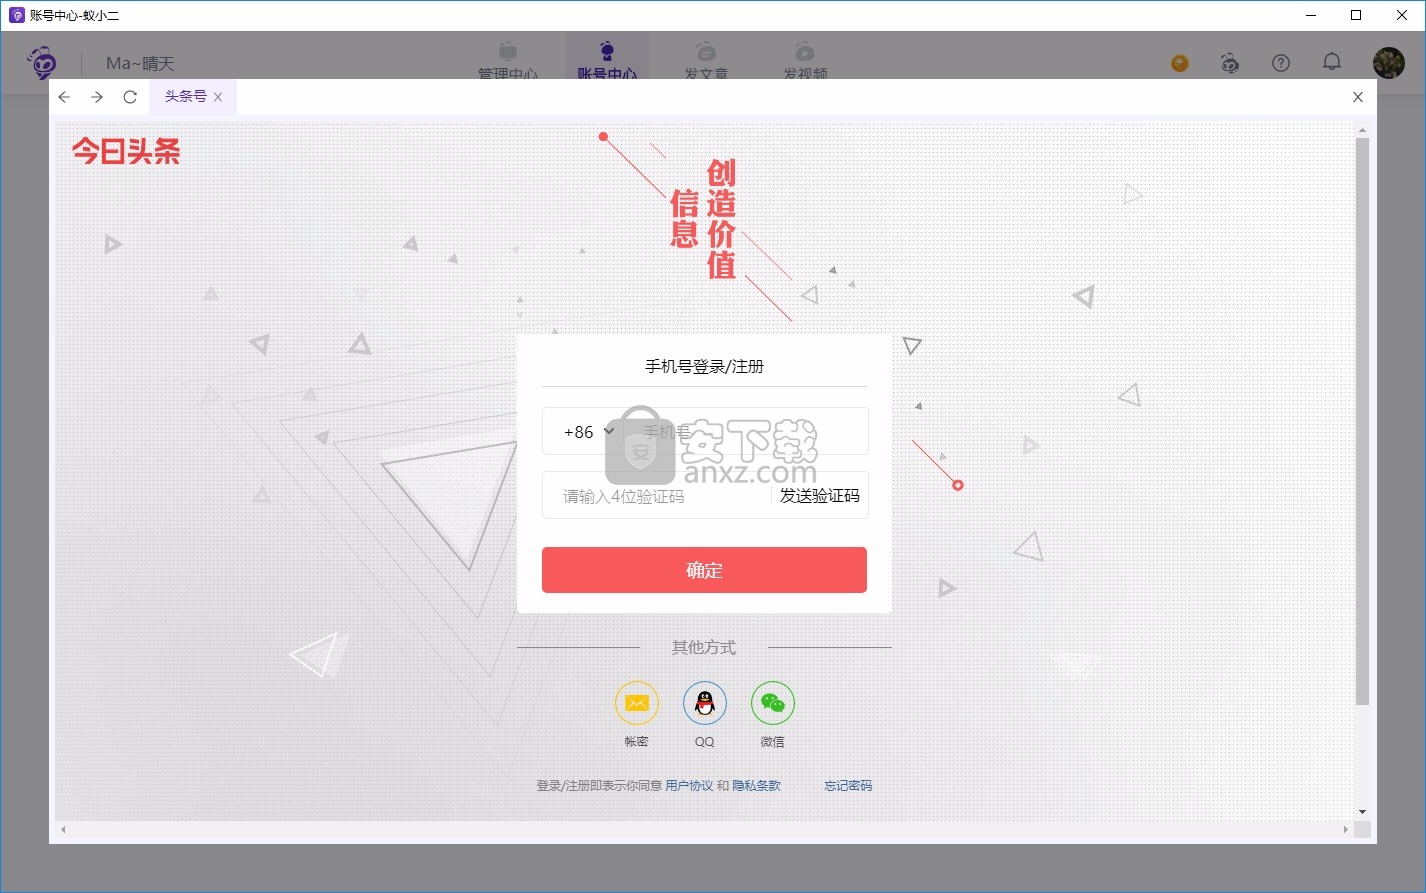Click the 忘记密码 link
The height and width of the screenshot is (893, 1426).
848,786
